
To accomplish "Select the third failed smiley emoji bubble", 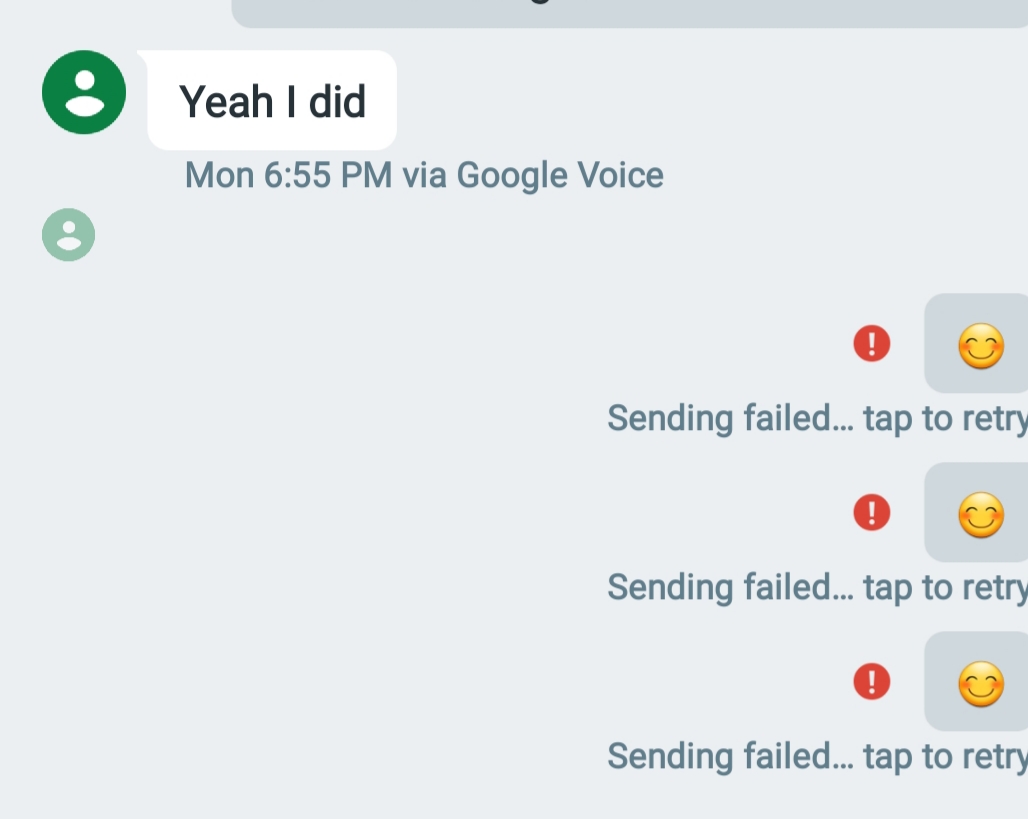I will coord(979,683).
